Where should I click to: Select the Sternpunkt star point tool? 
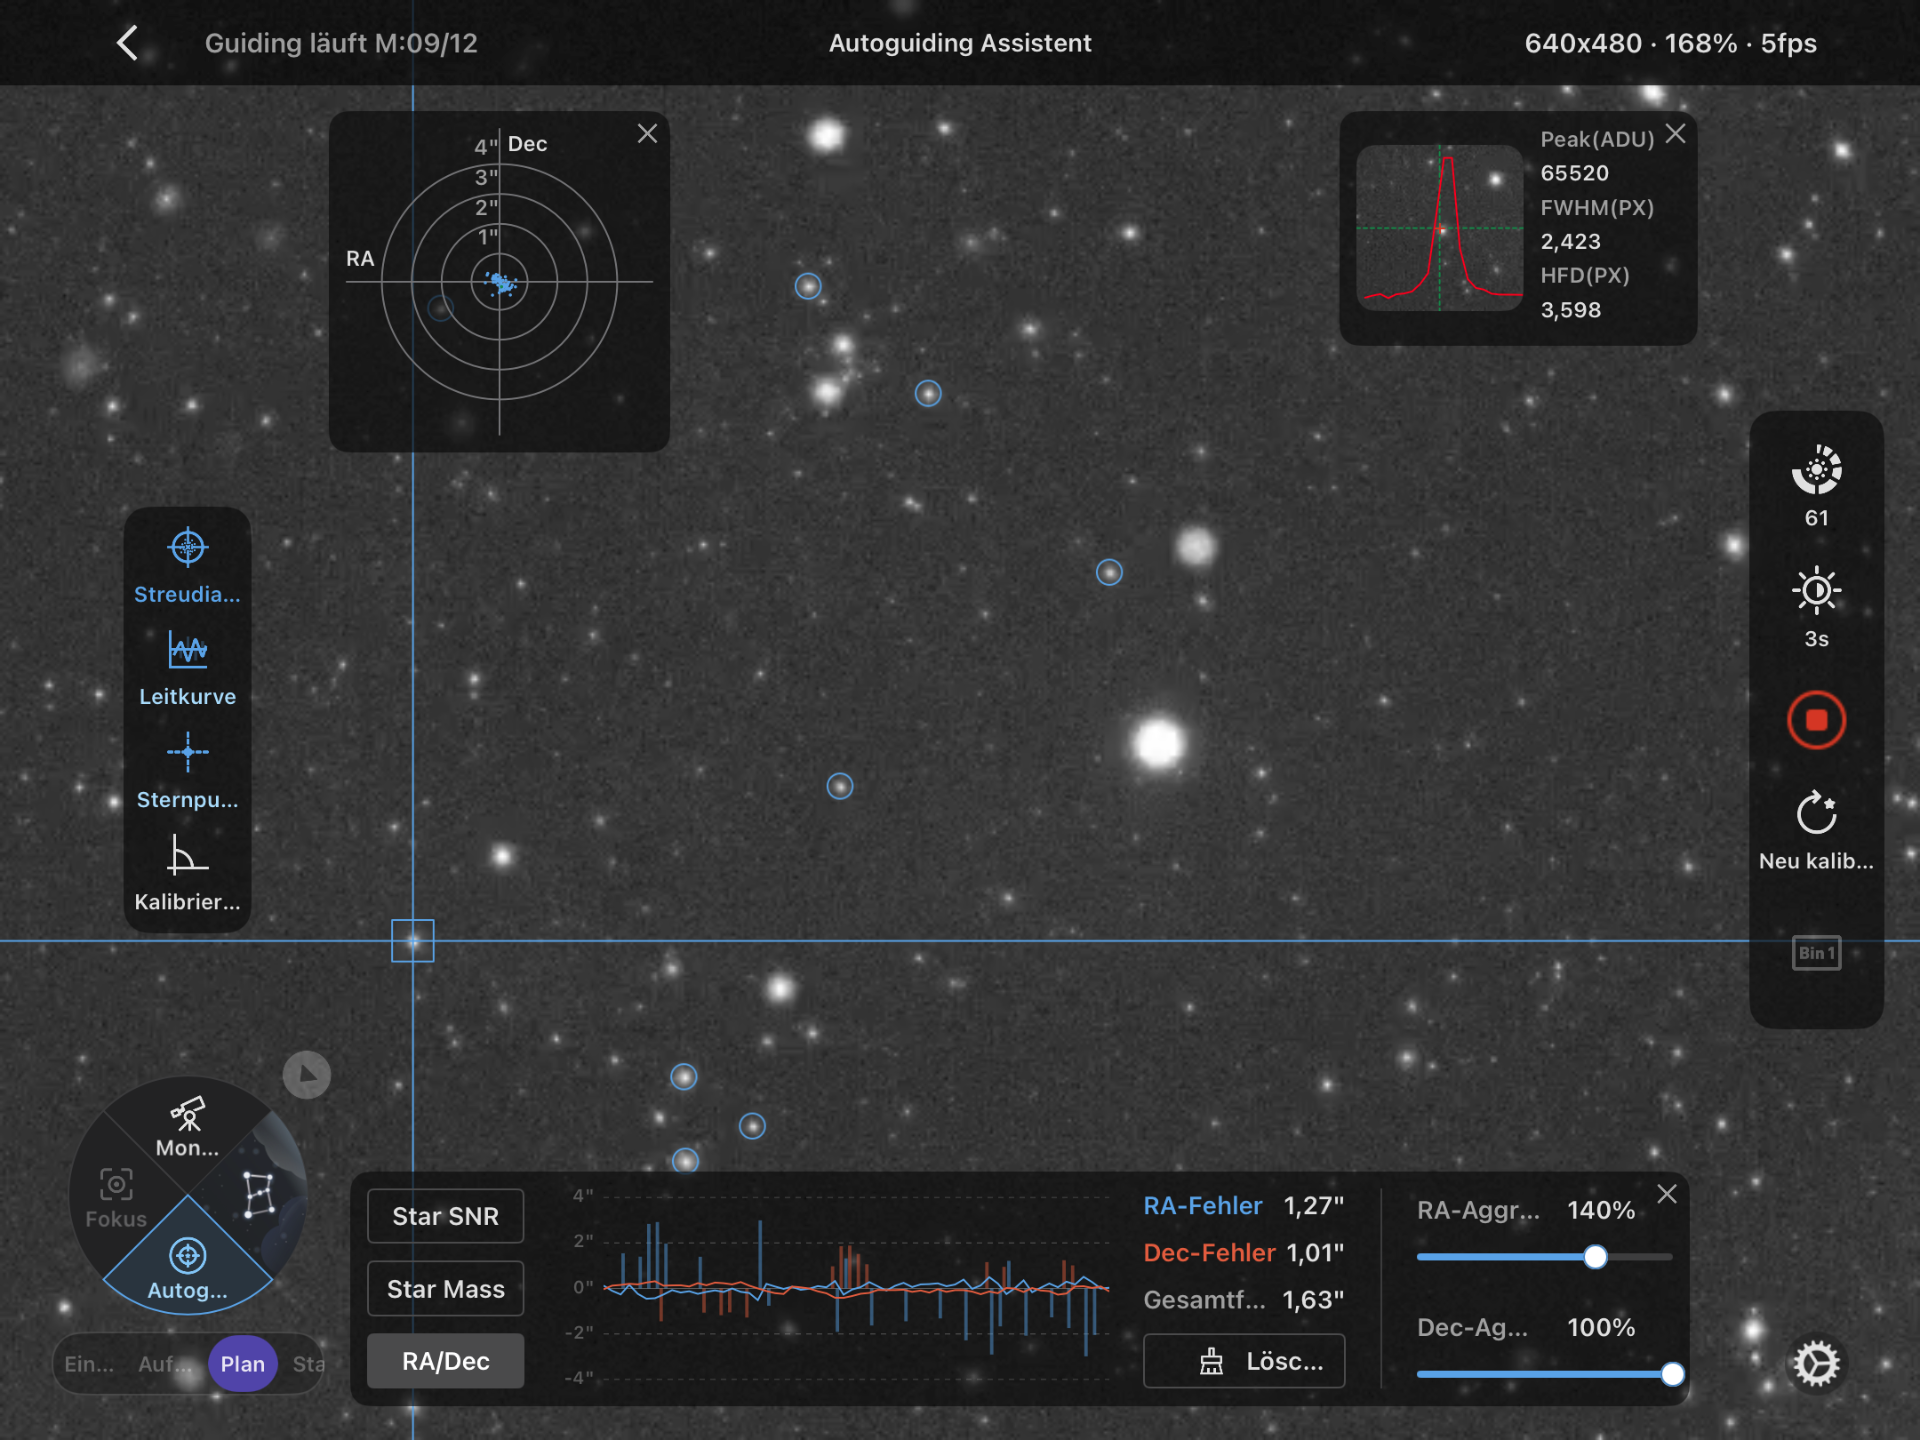coord(187,771)
